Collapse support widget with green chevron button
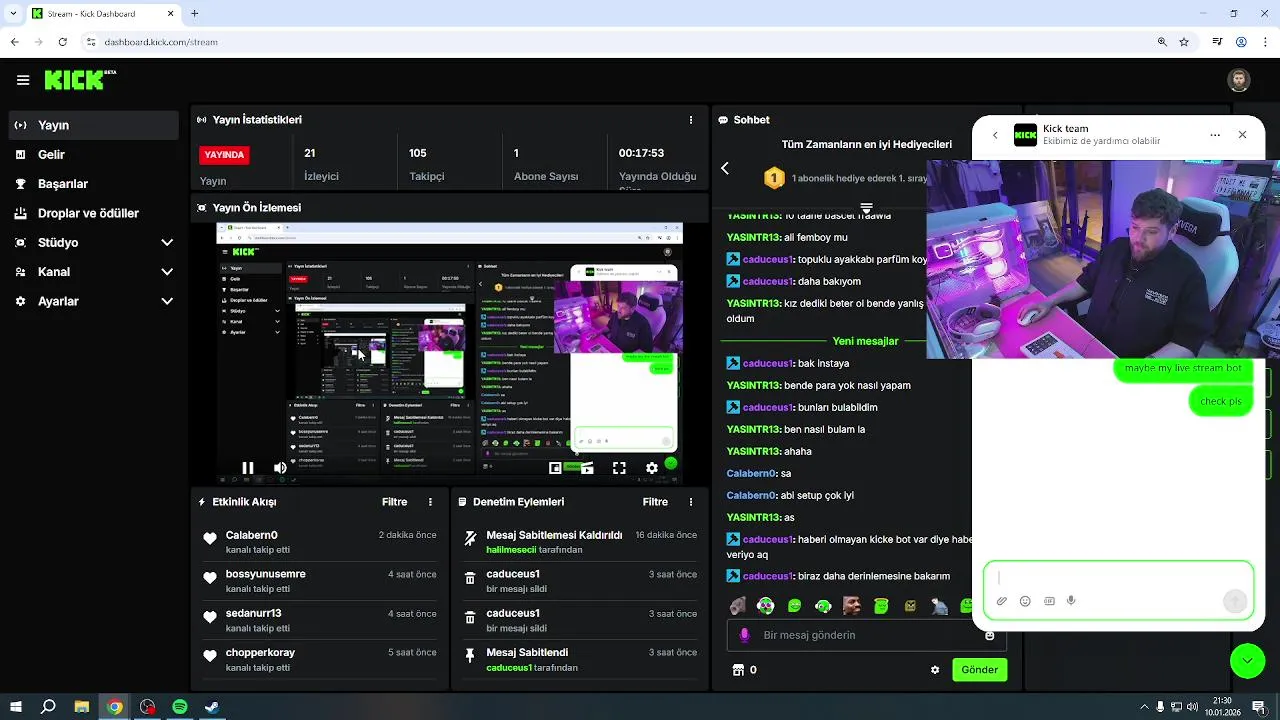Viewport: 1280px width, 720px height. (x=1247, y=661)
